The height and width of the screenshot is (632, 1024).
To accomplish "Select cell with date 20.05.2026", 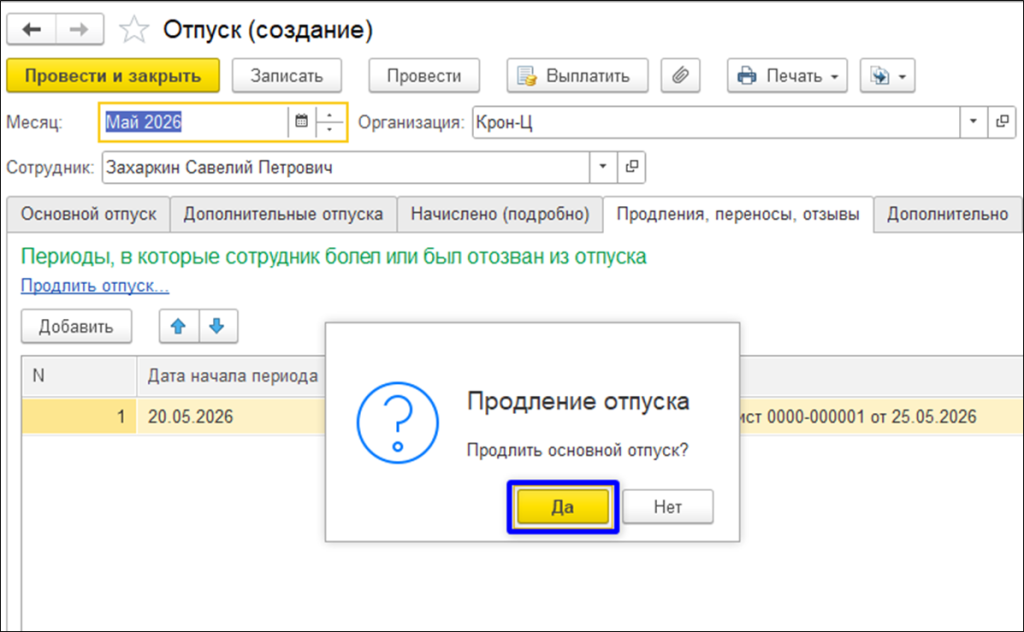I will pos(231,417).
